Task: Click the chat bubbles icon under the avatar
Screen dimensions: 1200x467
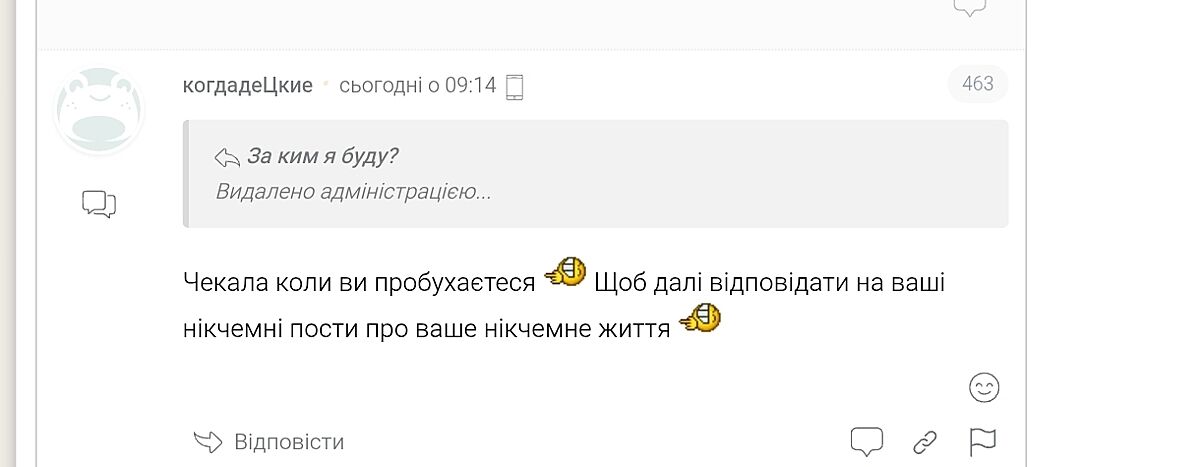Action: tap(99, 204)
